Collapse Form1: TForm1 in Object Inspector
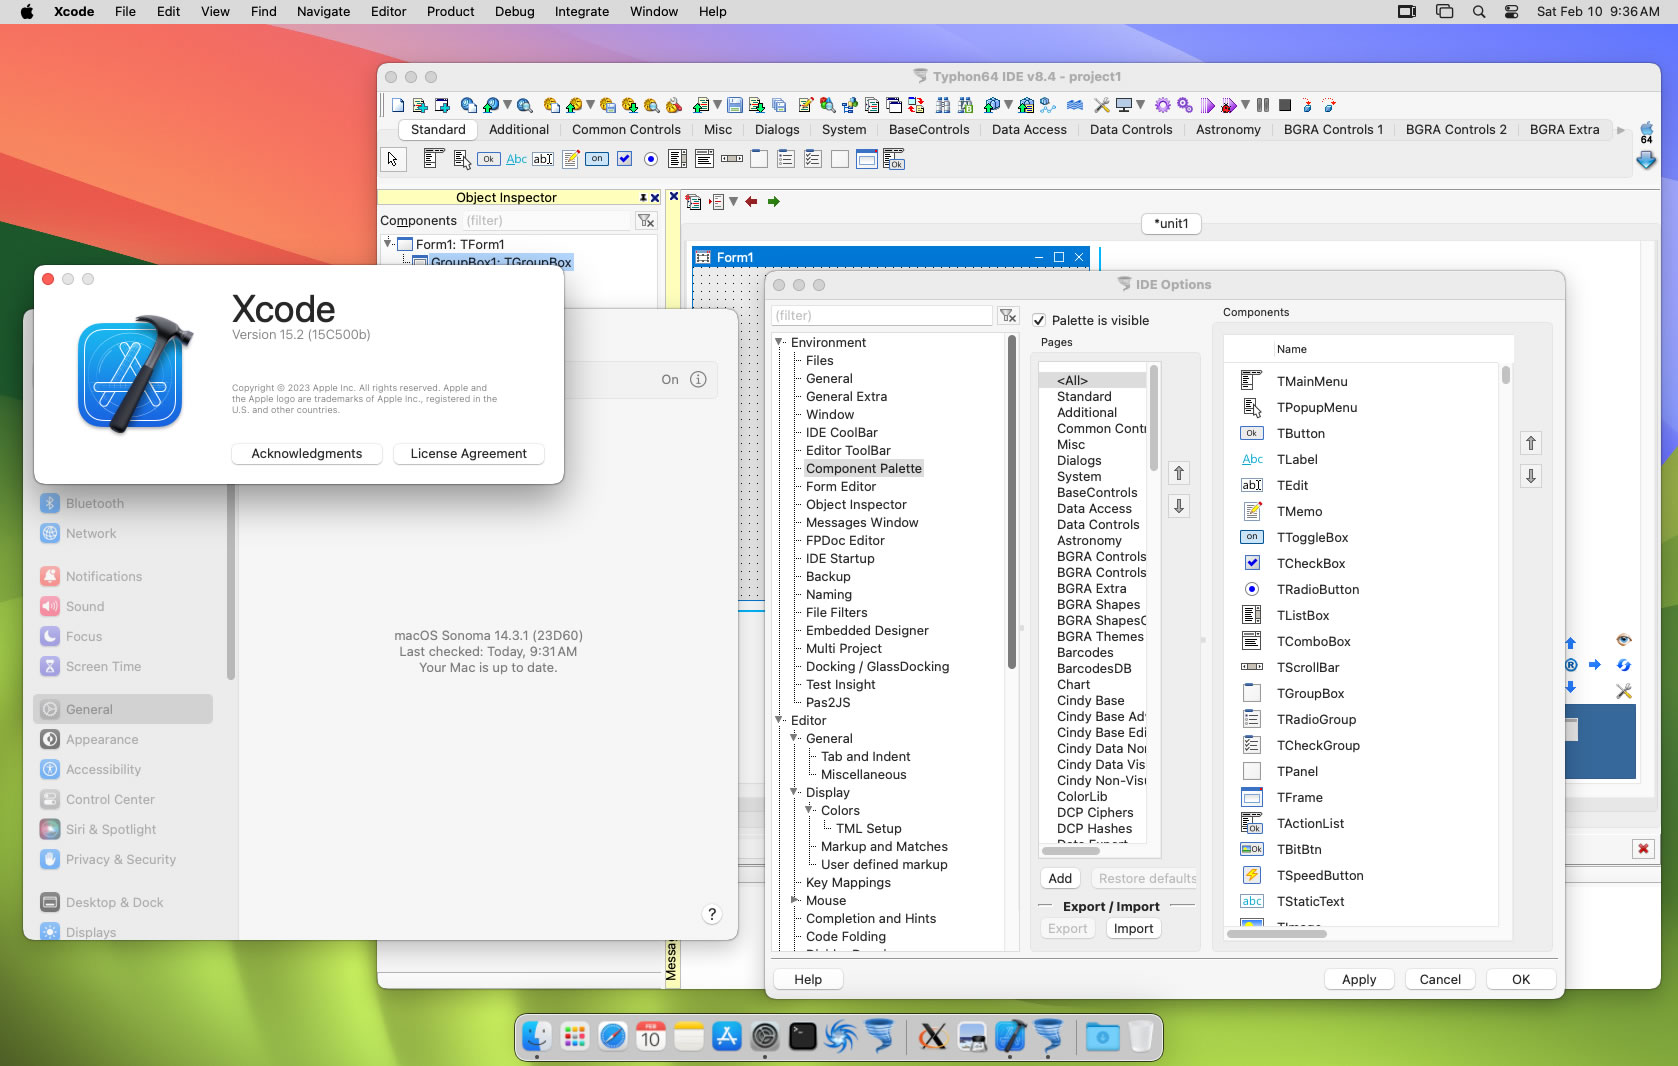The height and width of the screenshot is (1066, 1678). pos(388,243)
